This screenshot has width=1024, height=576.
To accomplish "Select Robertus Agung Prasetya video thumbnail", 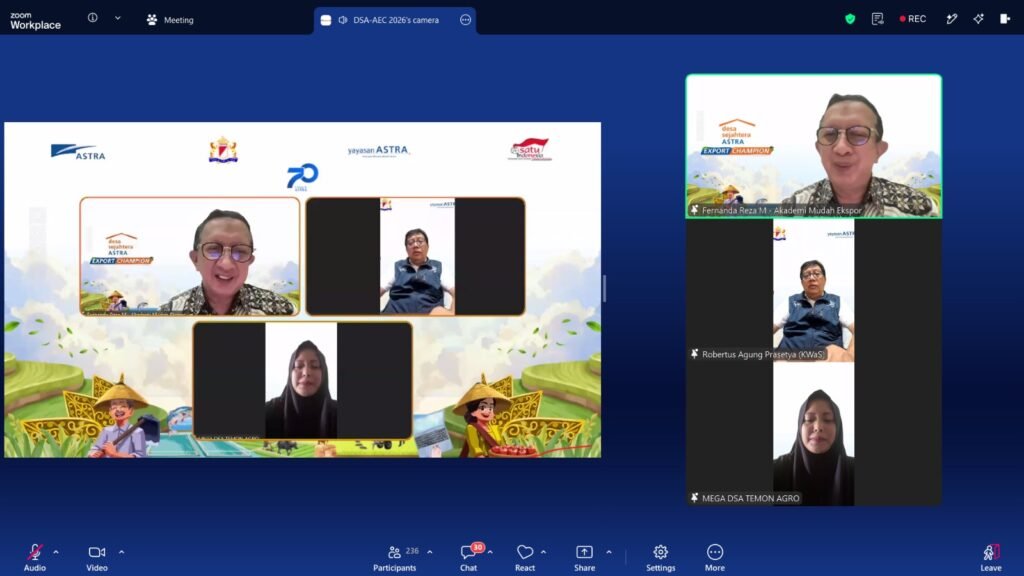I will coord(814,290).
